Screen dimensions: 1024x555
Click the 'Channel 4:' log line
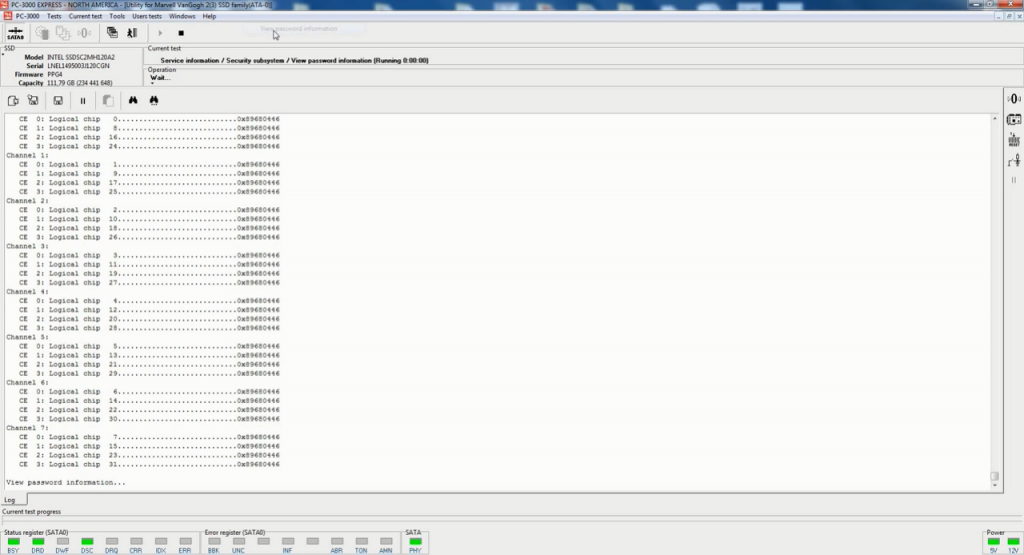point(27,292)
